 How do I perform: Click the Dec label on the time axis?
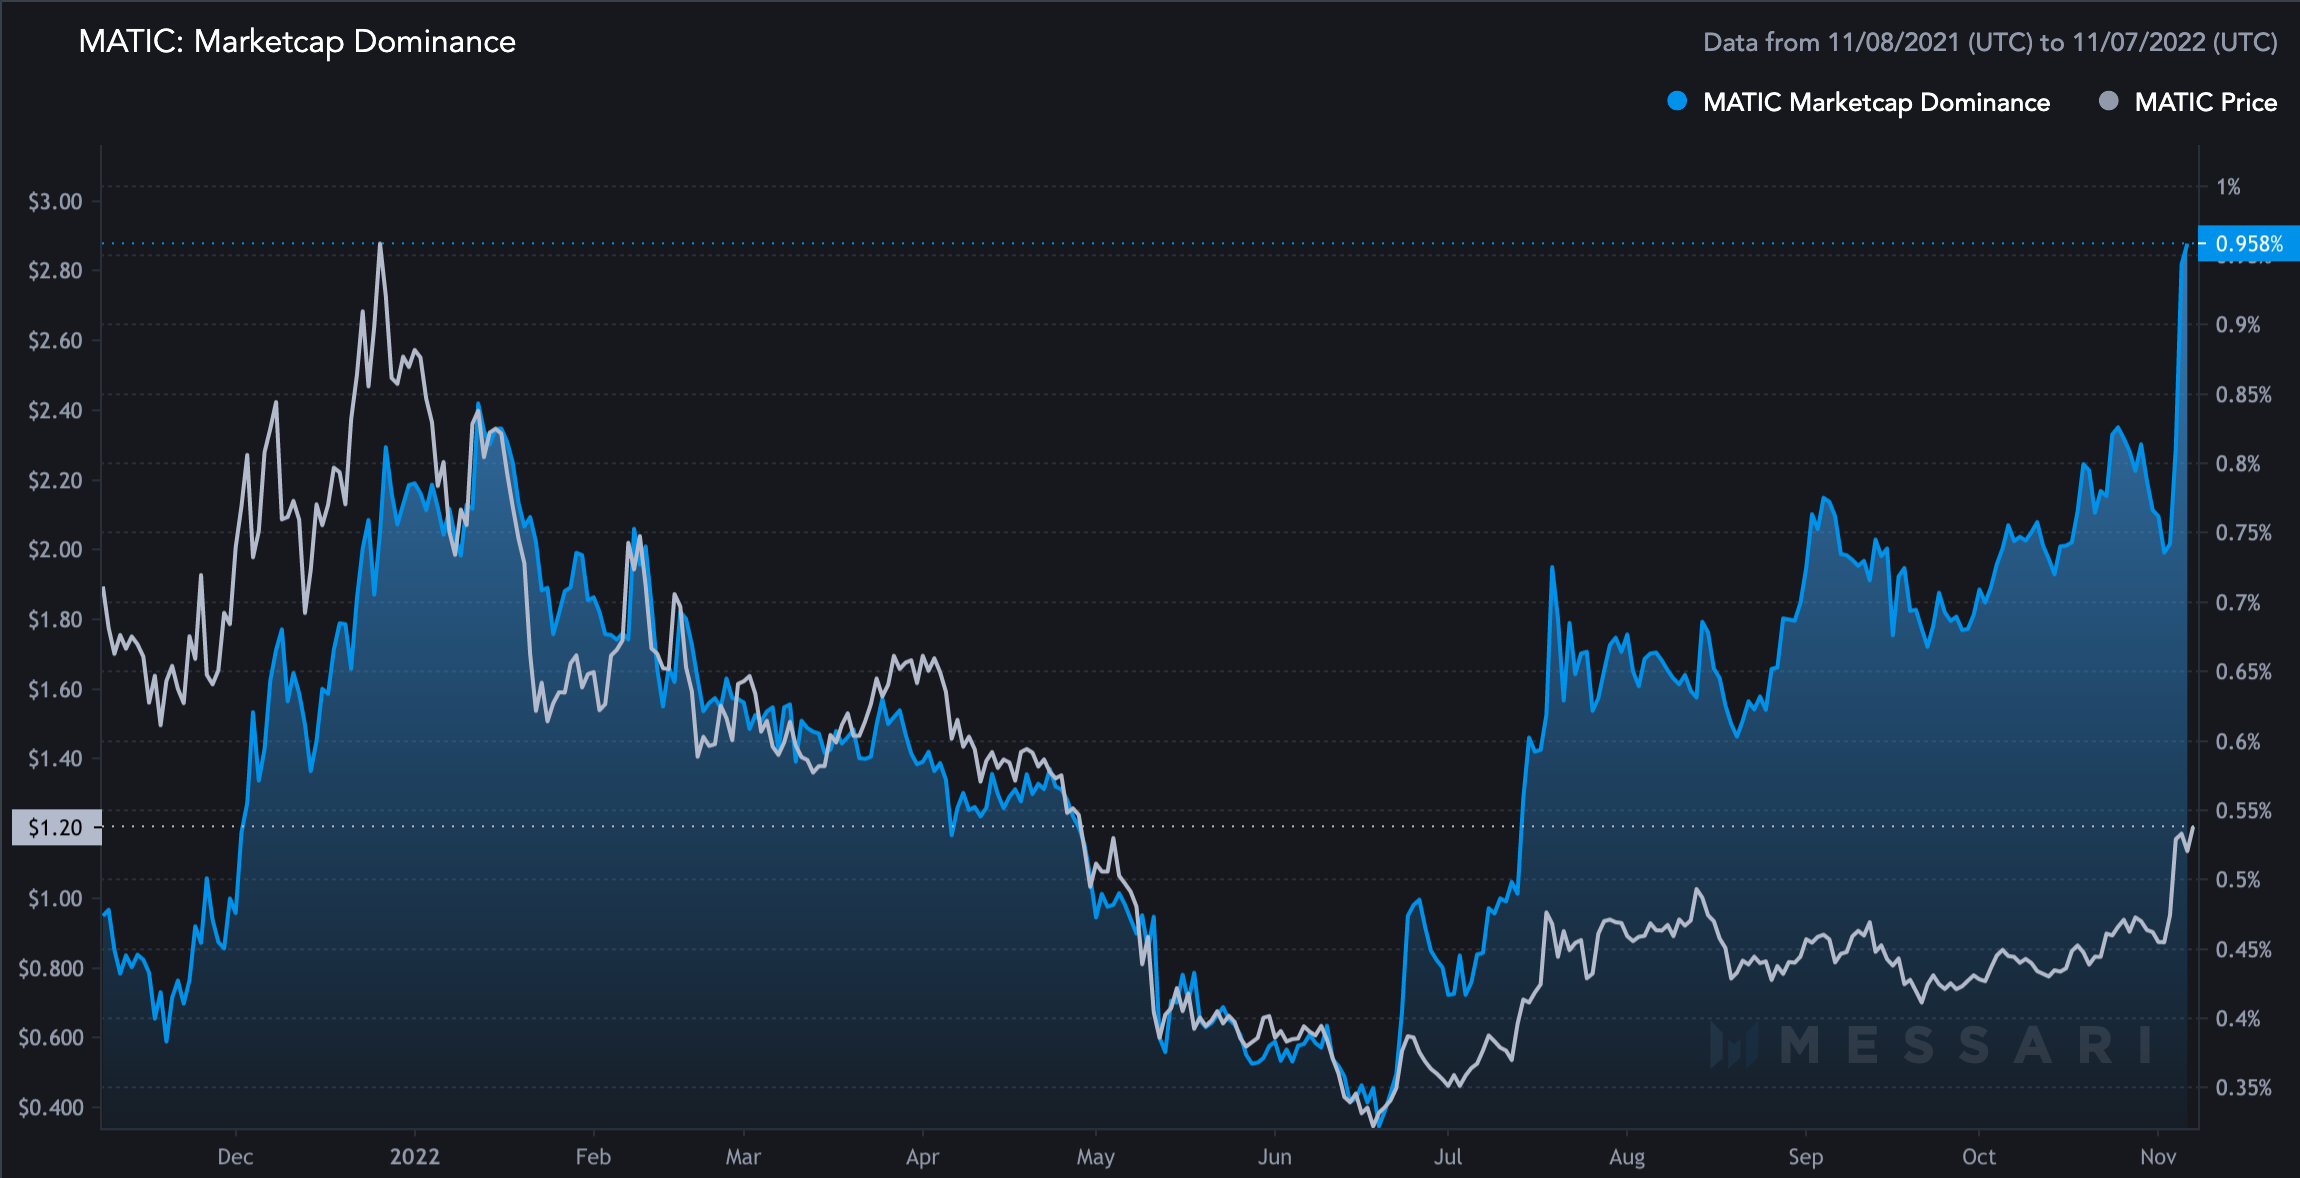click(x=235, y=1157)
